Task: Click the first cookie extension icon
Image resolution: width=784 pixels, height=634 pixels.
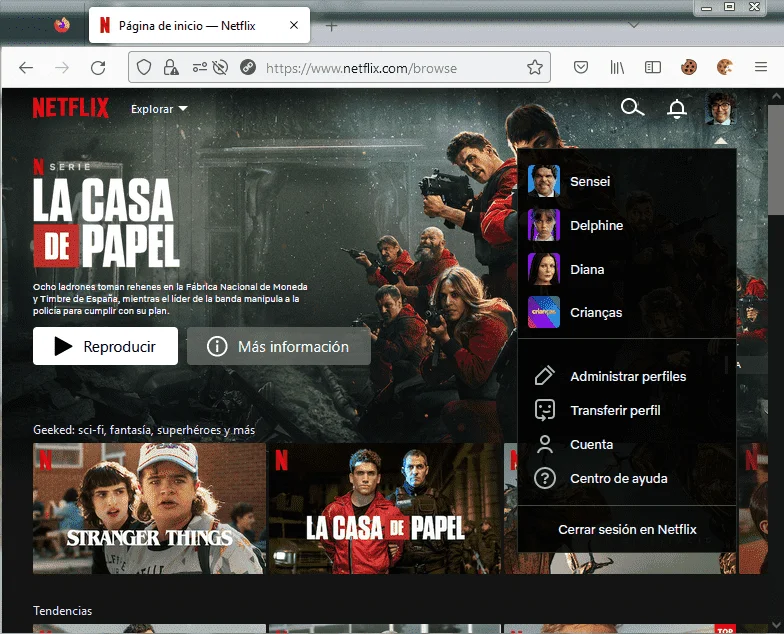Action: [x=689, y=67]
